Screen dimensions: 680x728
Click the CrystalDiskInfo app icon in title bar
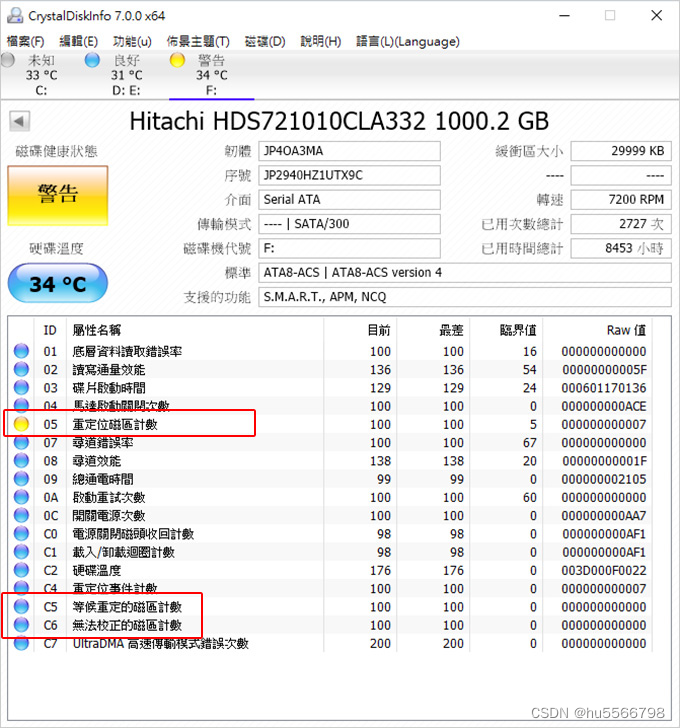15,15
